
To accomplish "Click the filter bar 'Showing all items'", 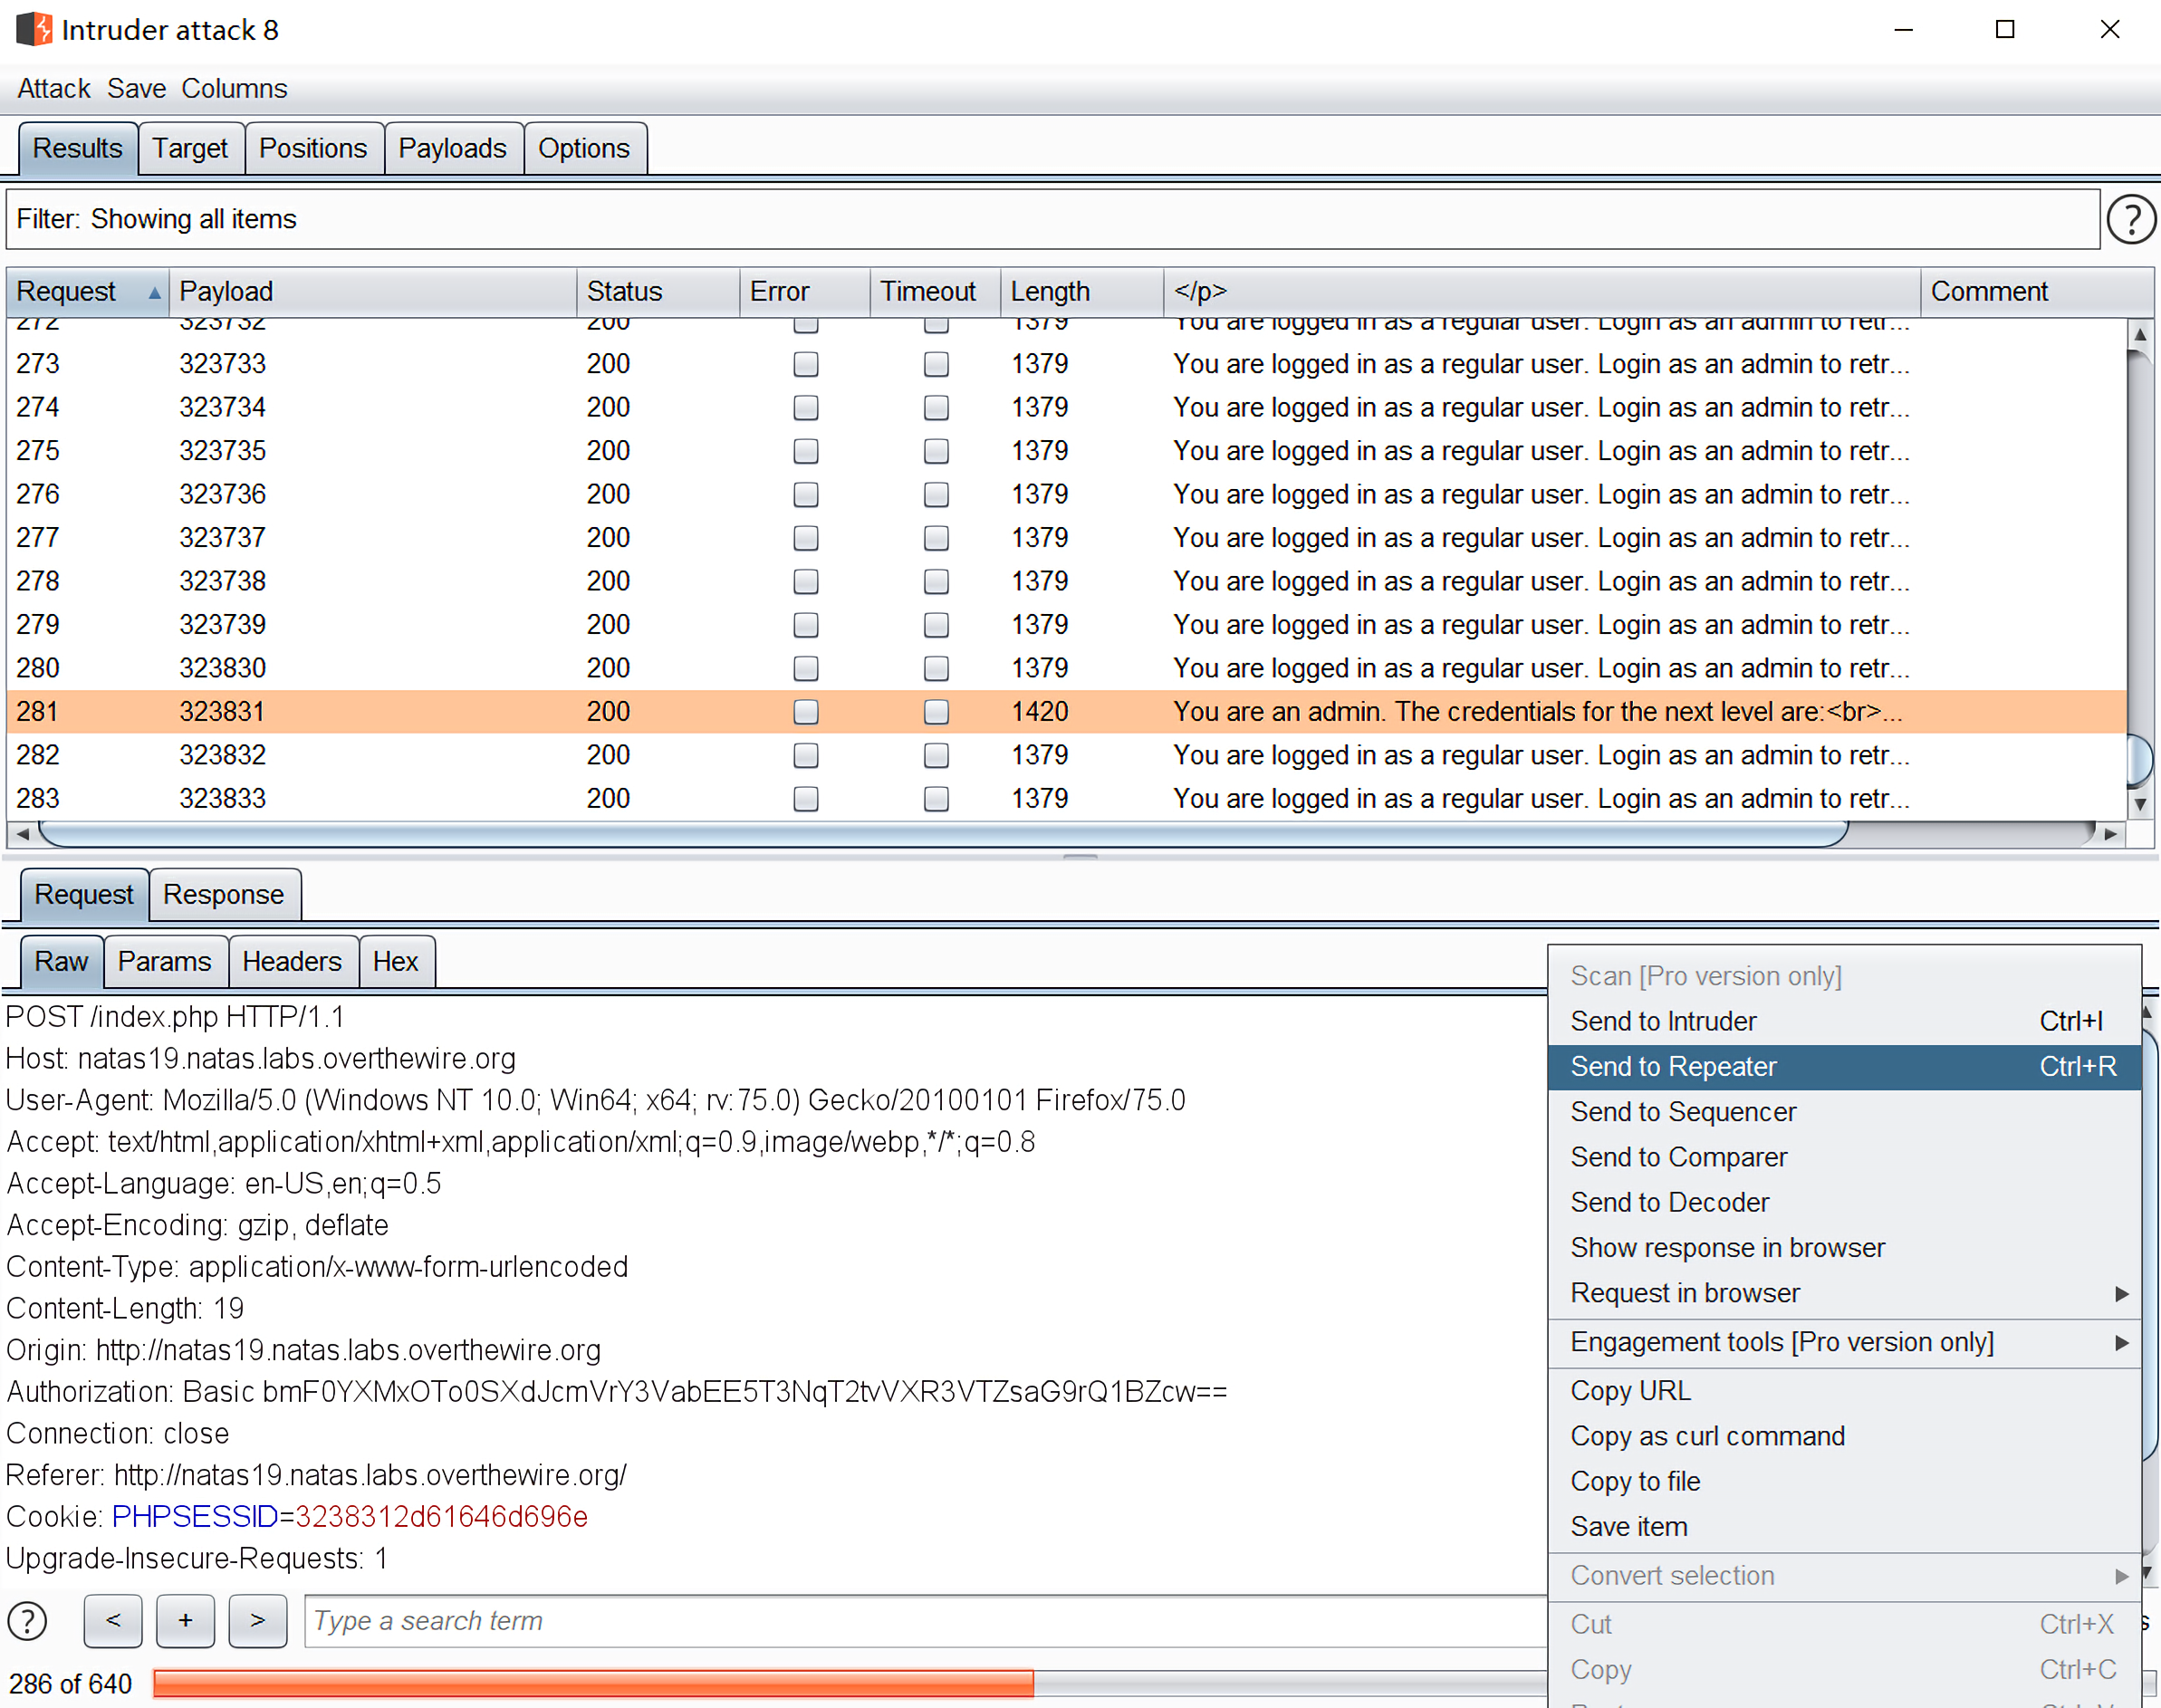I will pyautogui.click(x=1052, y=219).
